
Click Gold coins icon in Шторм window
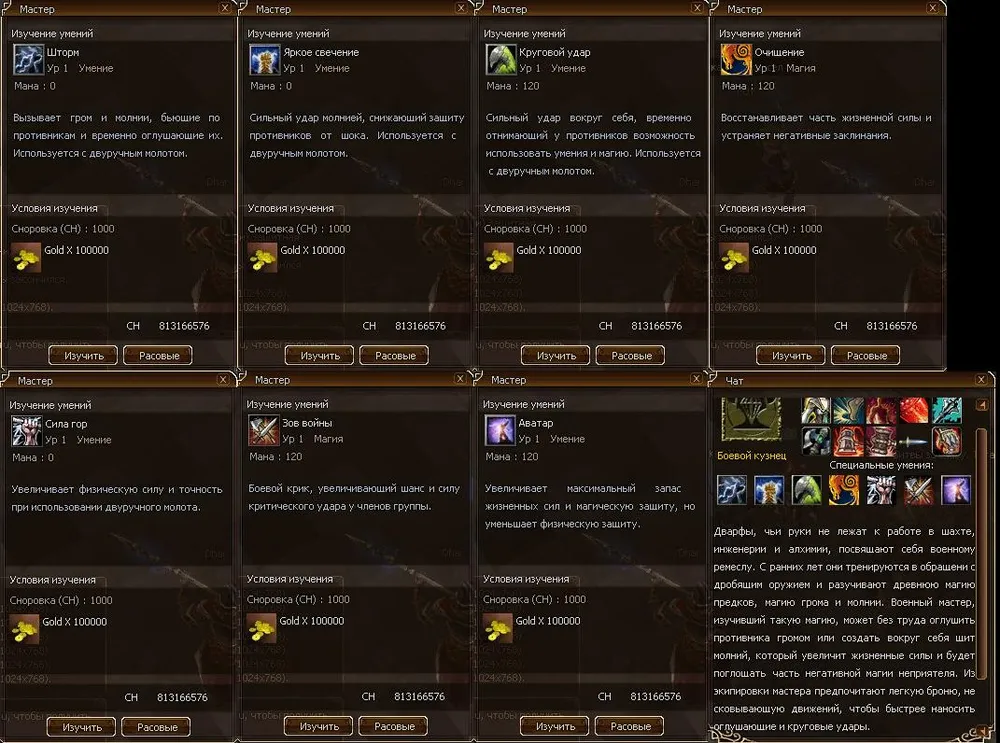(x=27, y=258)
